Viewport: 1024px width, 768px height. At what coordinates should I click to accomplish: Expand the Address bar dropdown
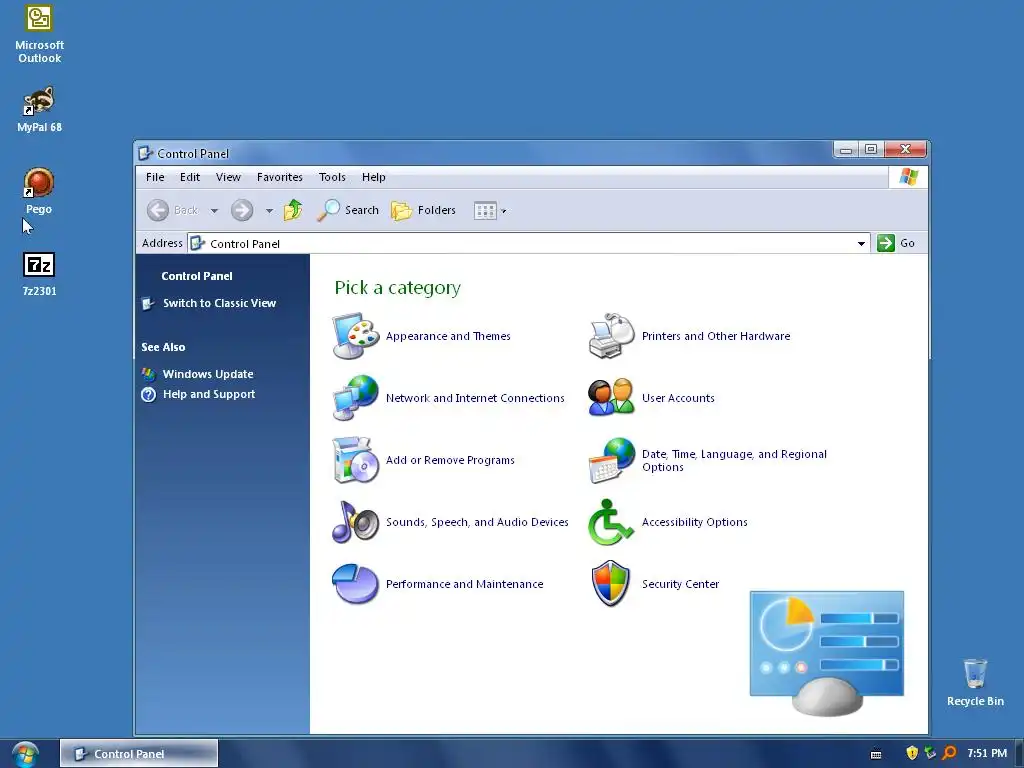(861, 244)
